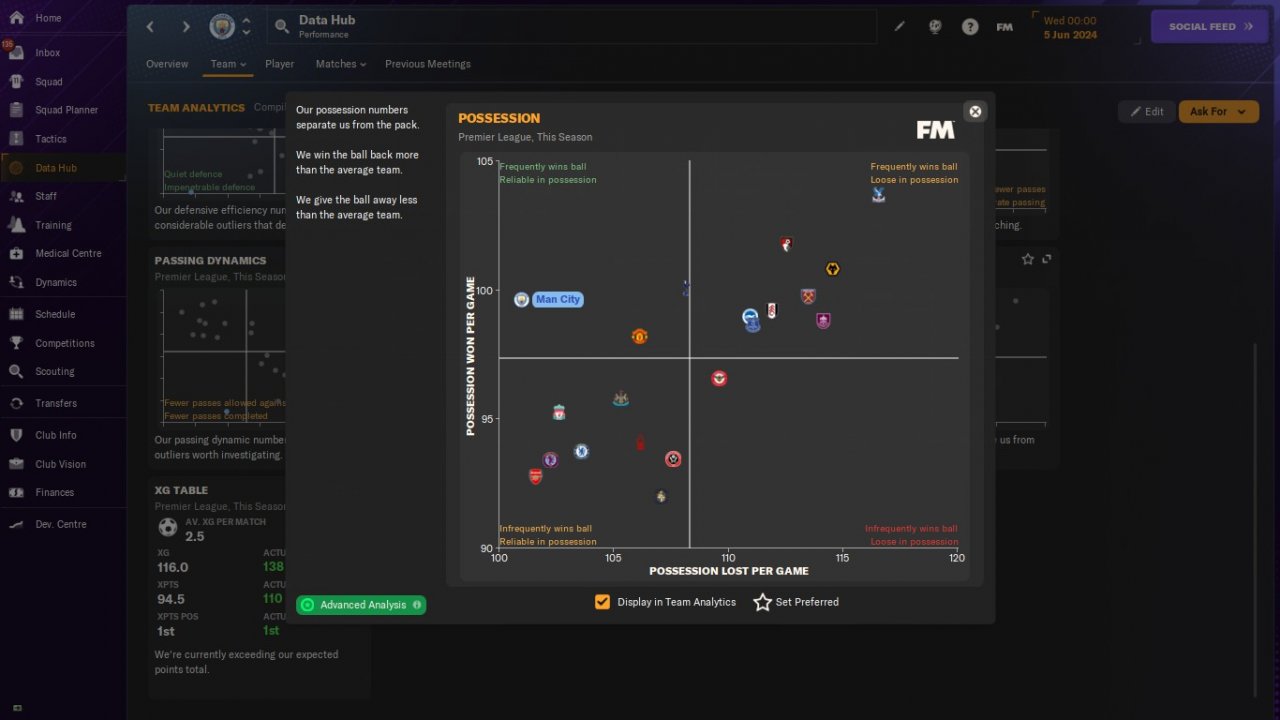Click the Manchester City club badge
The height and width of the screenshot is (720, 1280).
point(222,27)
